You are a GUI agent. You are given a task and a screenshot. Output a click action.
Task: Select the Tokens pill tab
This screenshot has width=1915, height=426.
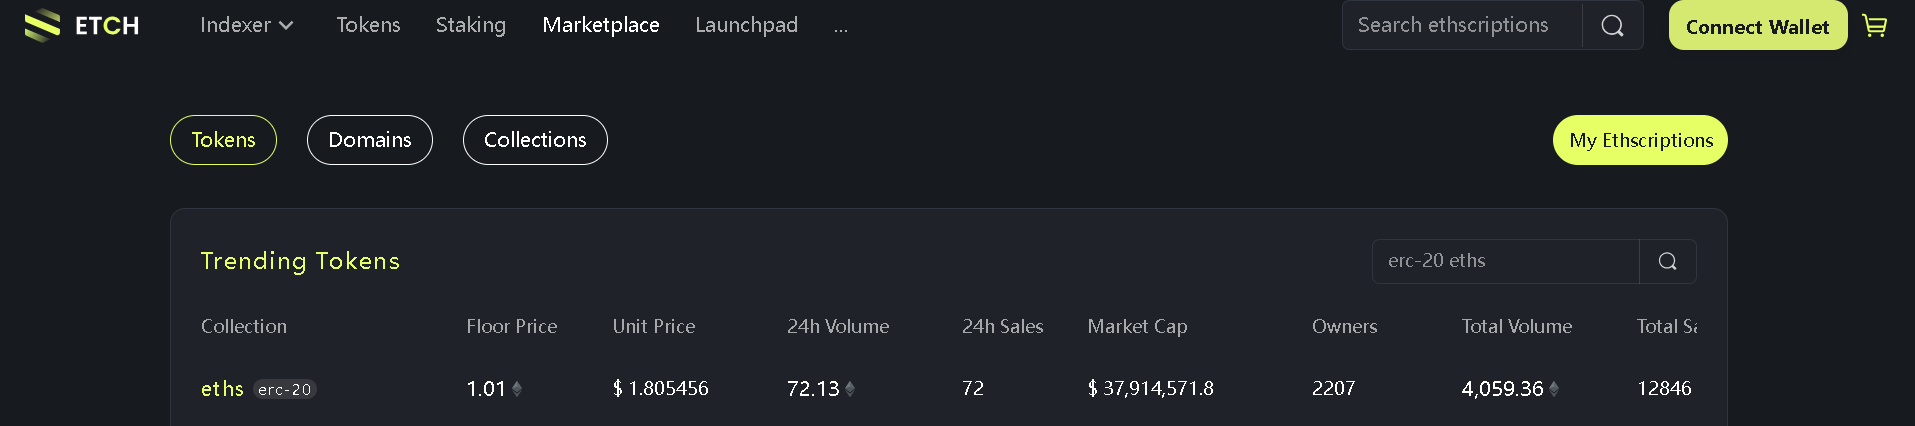[223, 140]
